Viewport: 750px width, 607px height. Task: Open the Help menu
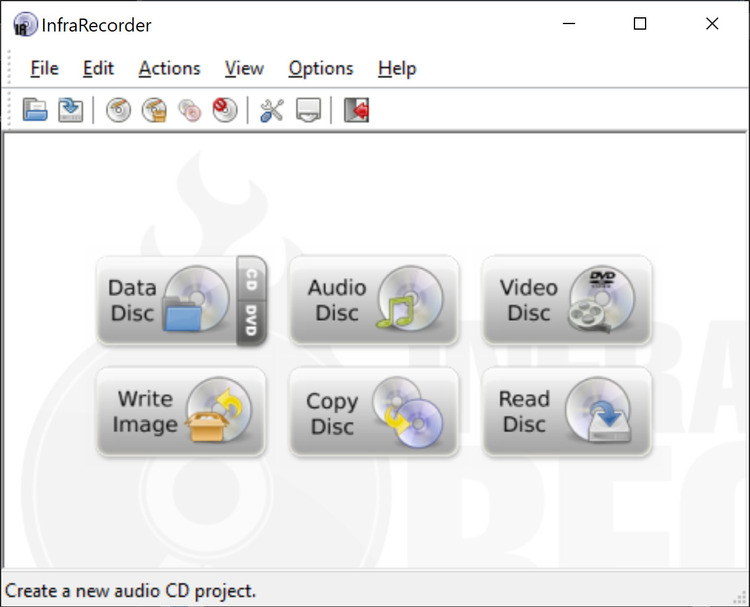(397, 68)
